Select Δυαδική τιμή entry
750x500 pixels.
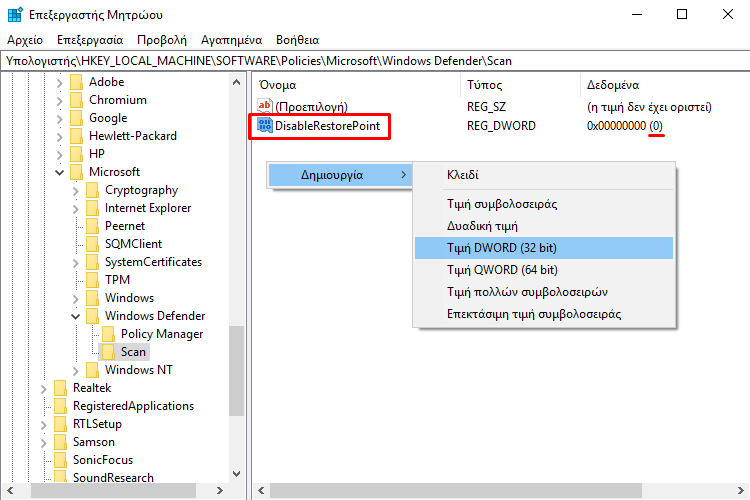click(x=544, y=226)
